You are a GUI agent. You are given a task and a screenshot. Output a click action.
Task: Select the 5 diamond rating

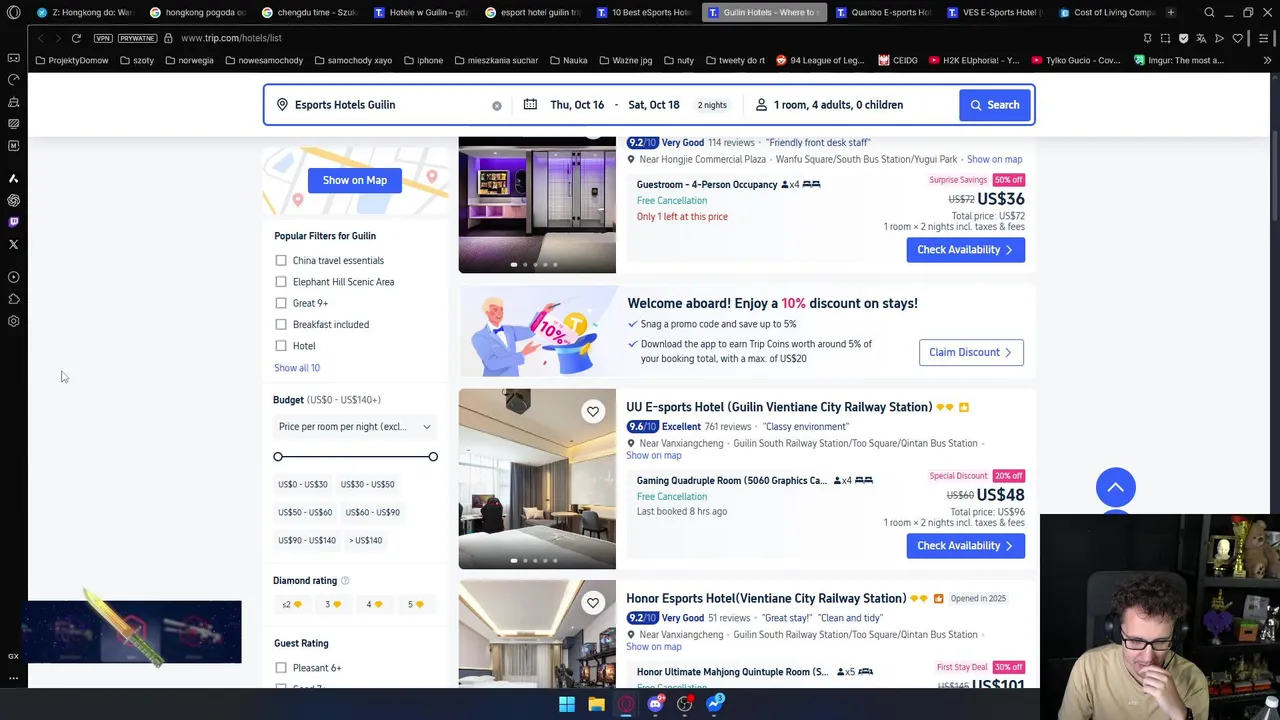(x=415, y=604)
